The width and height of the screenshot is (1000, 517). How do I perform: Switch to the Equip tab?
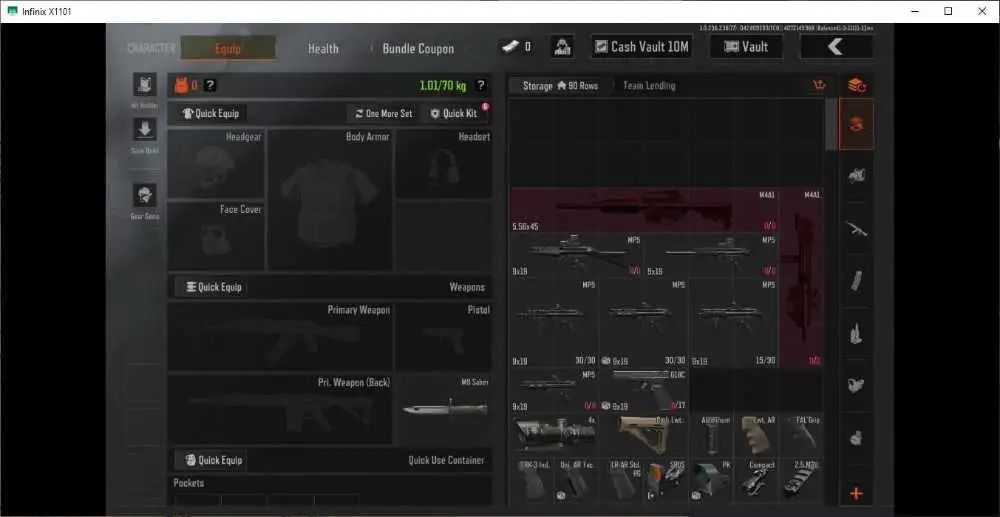(x=228, y=48)
